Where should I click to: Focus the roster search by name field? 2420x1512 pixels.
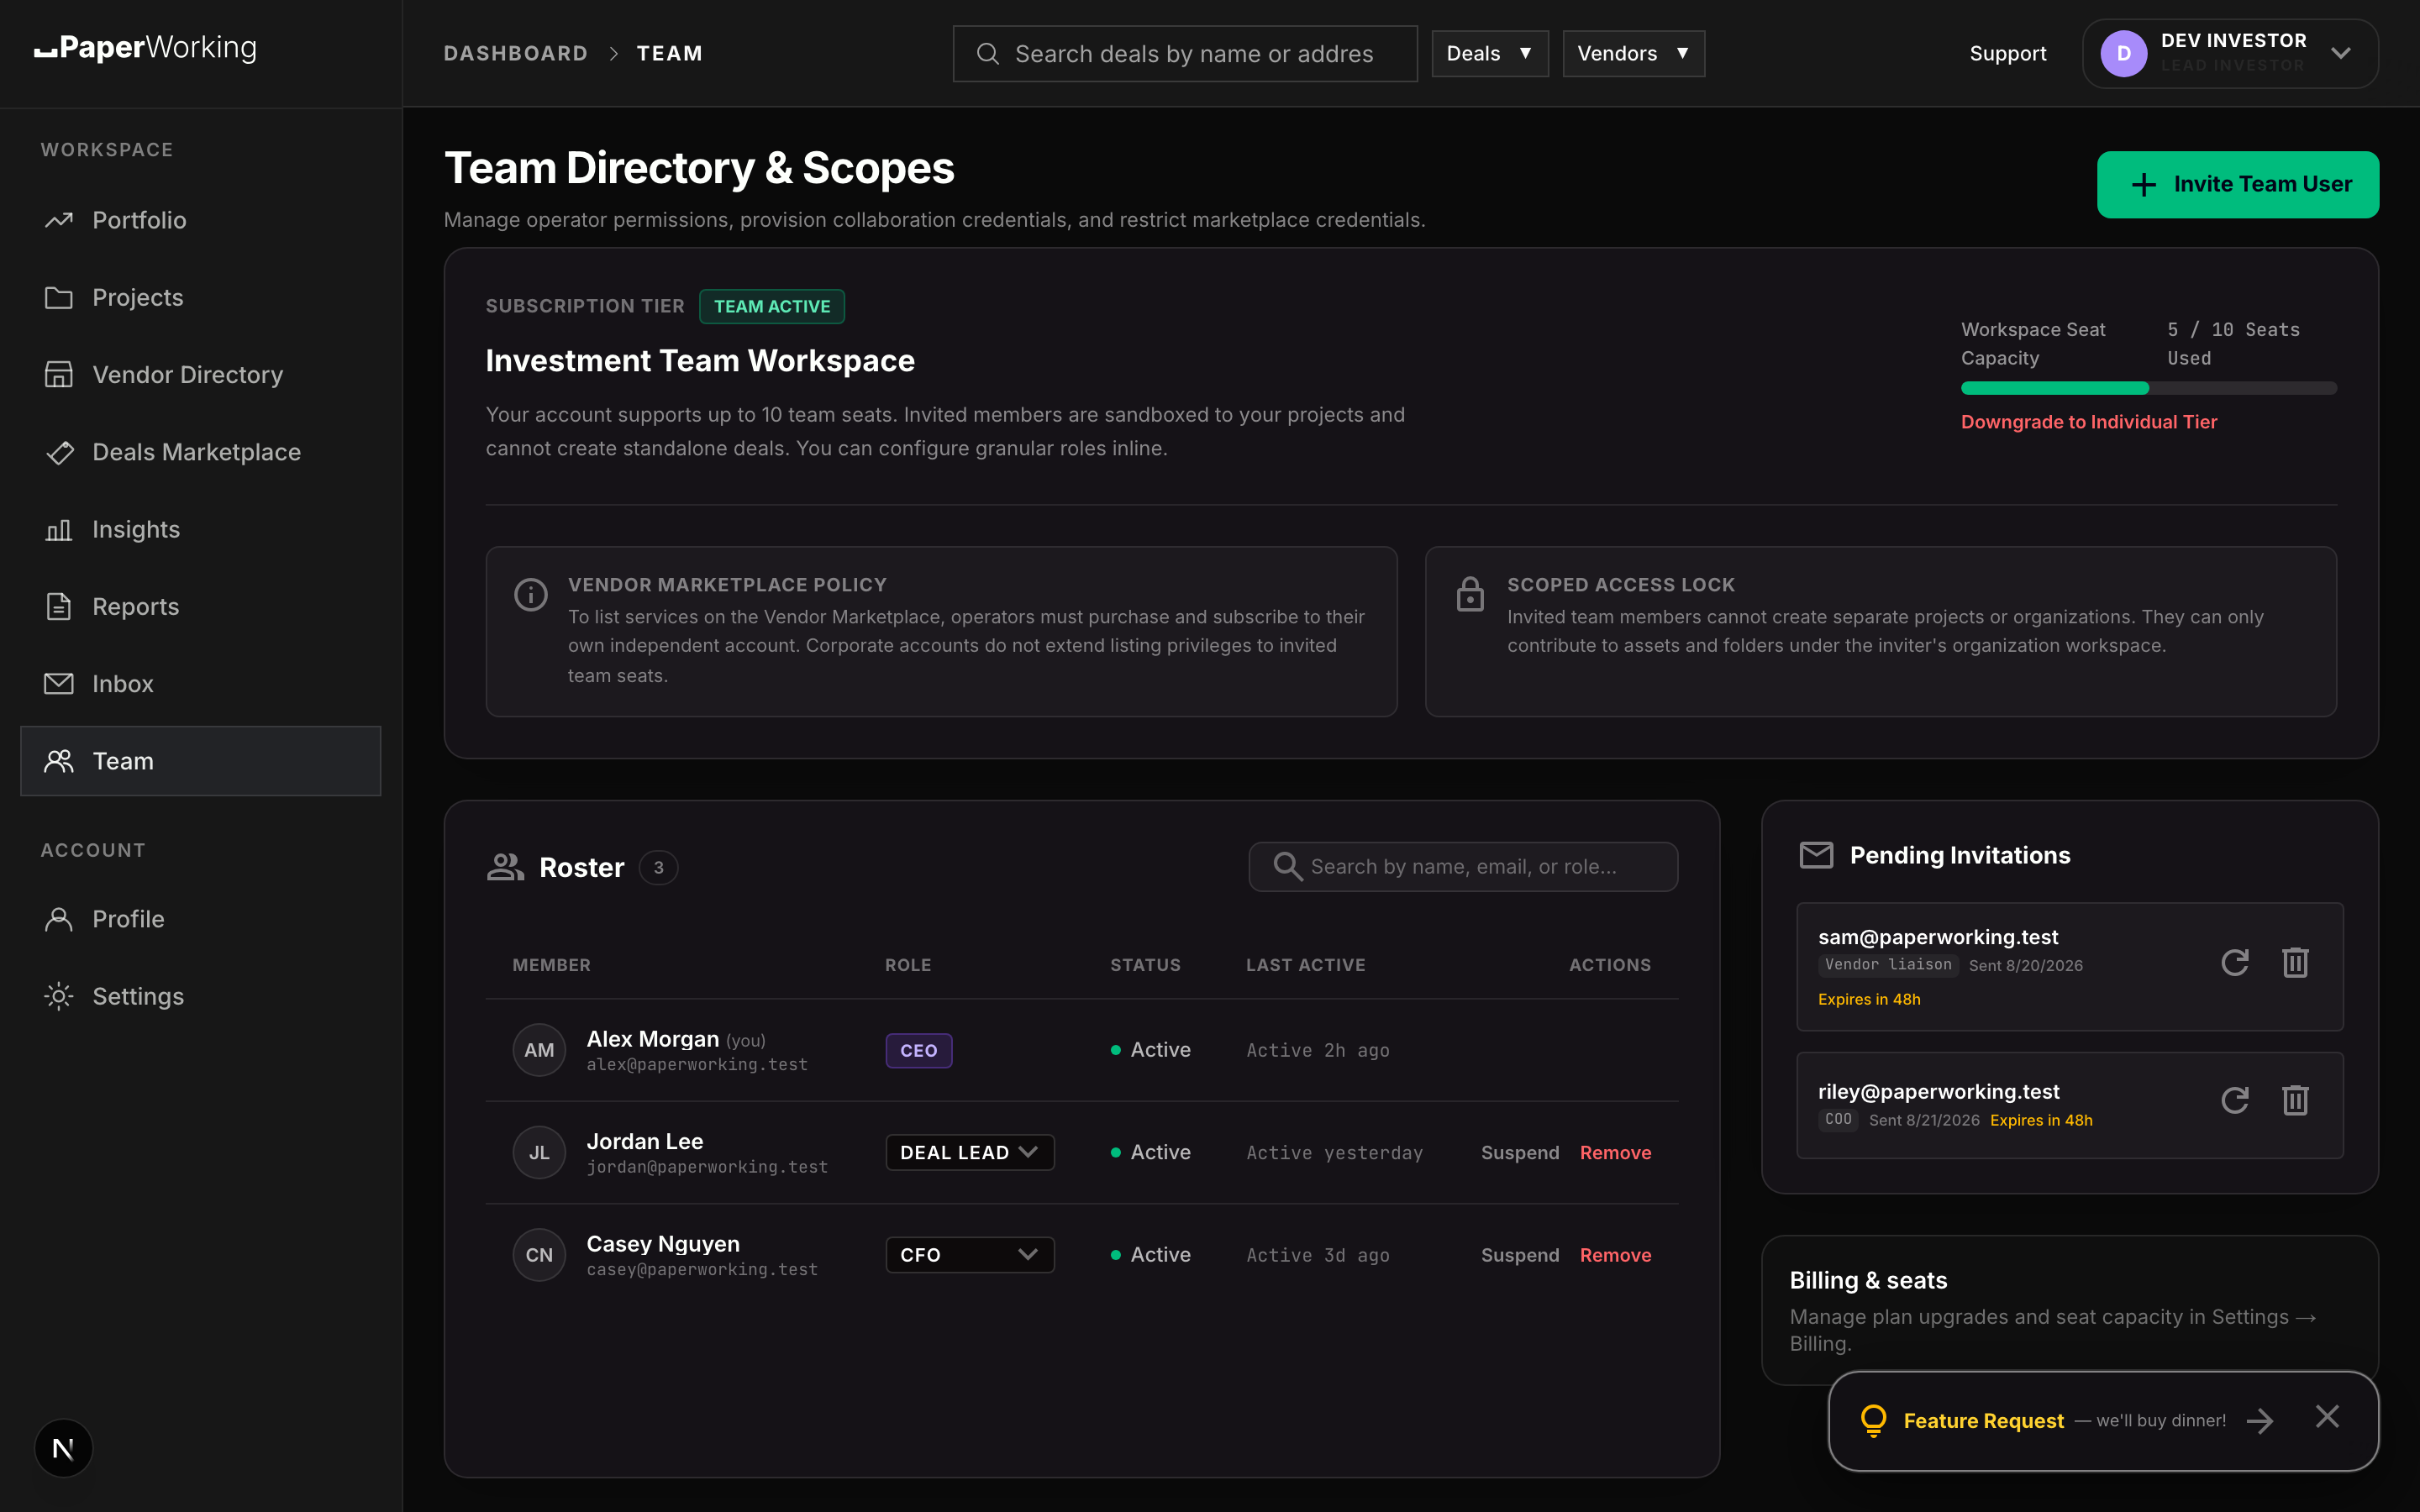[x=1462, y=867]
